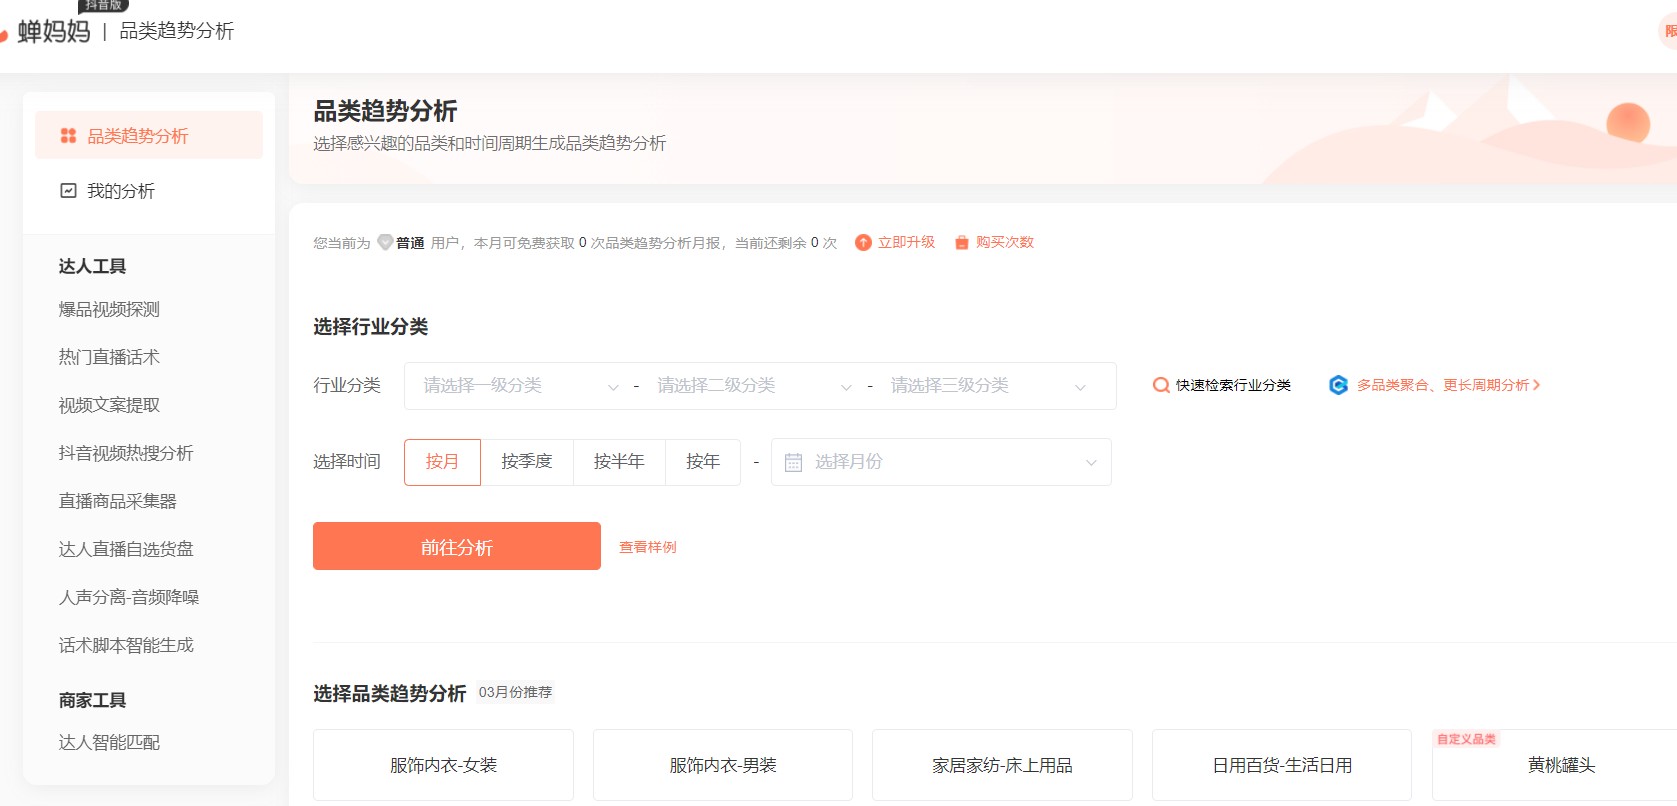Select the 按年 time option
The image size is (1677, 806).
click(x=703, y=462)
